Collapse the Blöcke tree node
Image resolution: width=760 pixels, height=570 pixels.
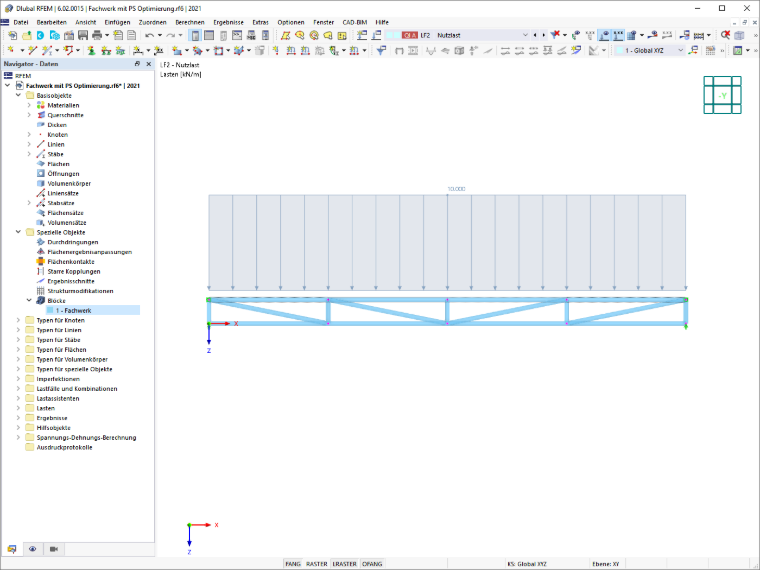coord(29,301)
